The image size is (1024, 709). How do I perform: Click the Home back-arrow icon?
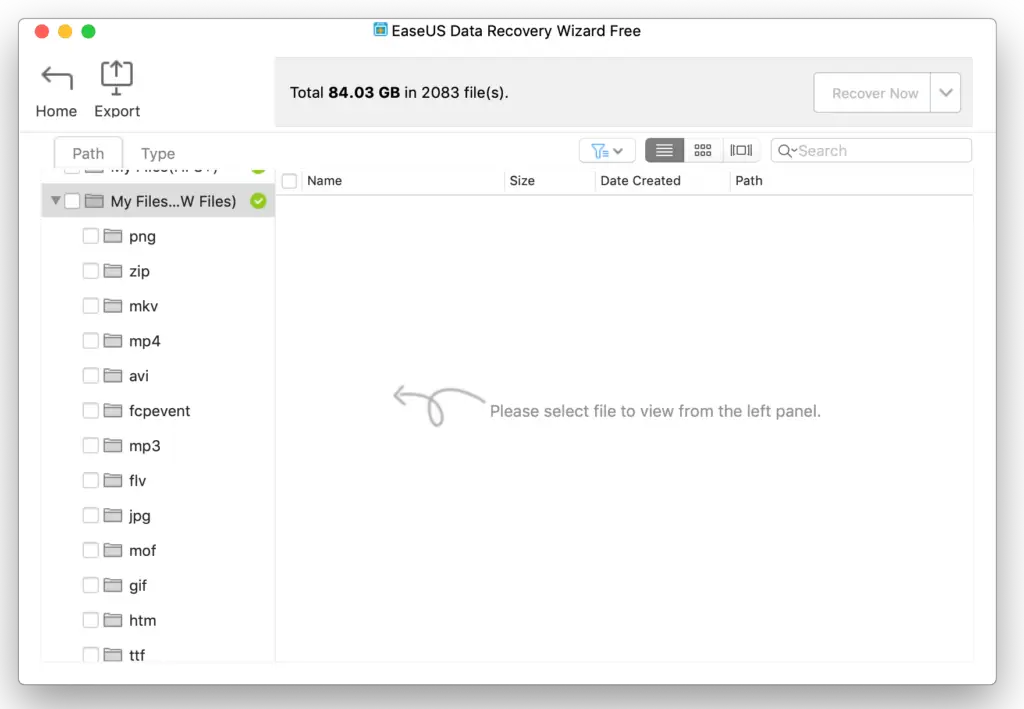pos(57,78)
